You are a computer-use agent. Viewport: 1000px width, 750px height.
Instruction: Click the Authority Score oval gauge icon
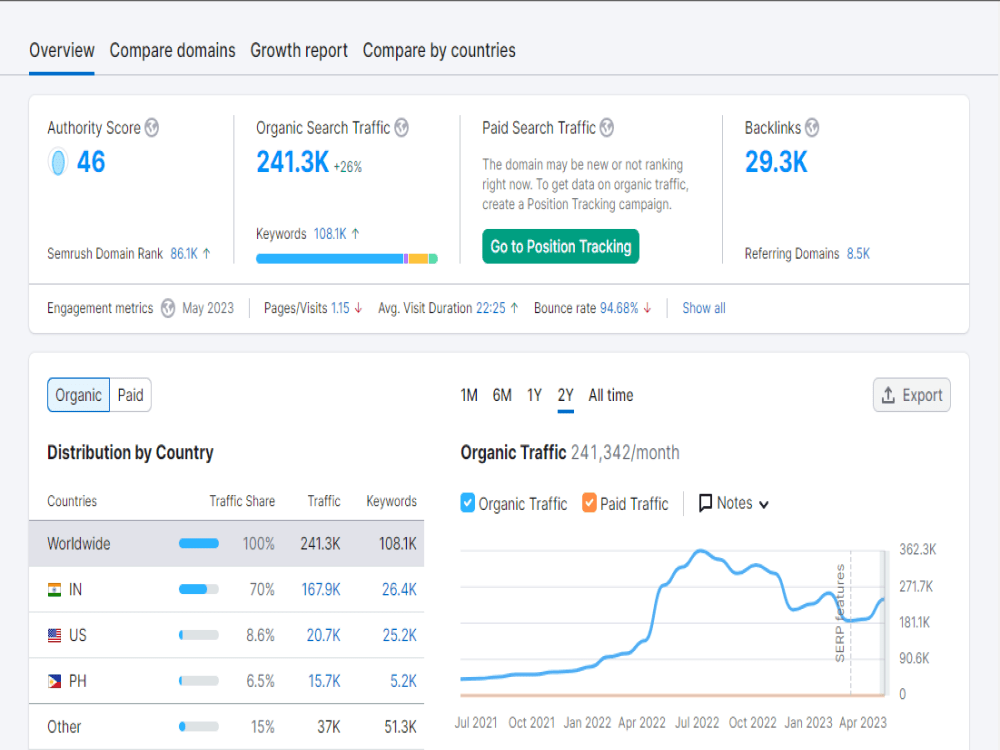coord(57,162)
